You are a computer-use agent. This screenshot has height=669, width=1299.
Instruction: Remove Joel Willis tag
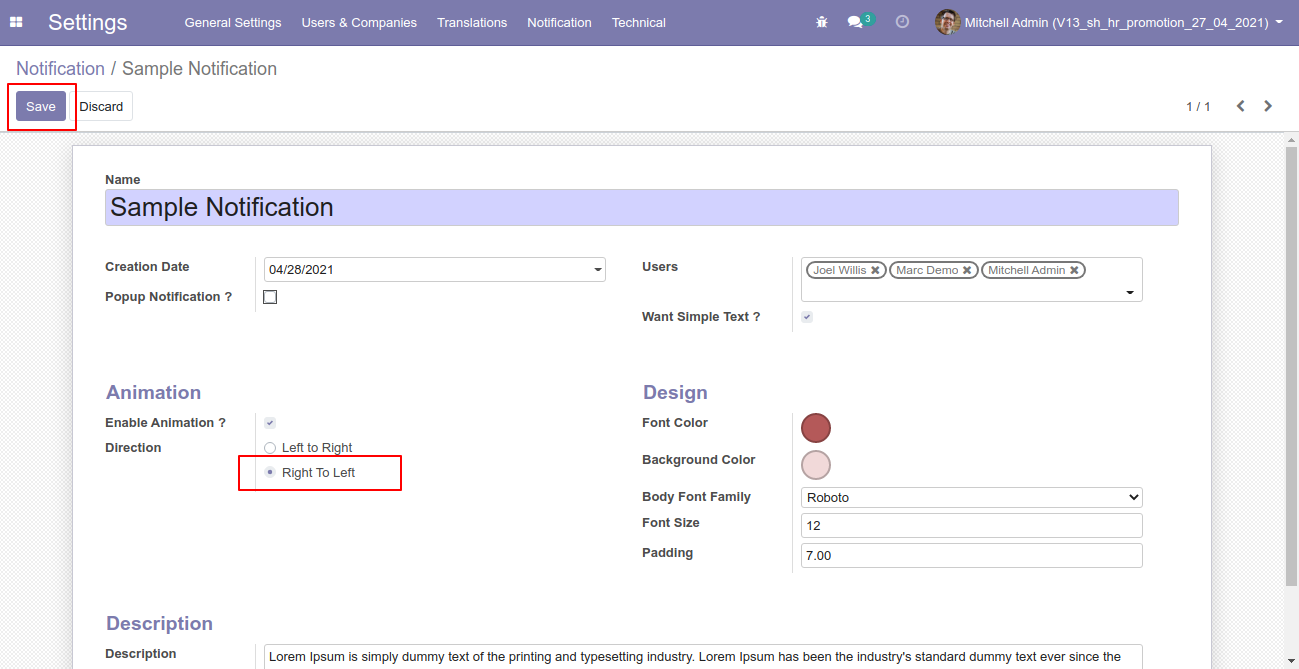click(875, 270)
